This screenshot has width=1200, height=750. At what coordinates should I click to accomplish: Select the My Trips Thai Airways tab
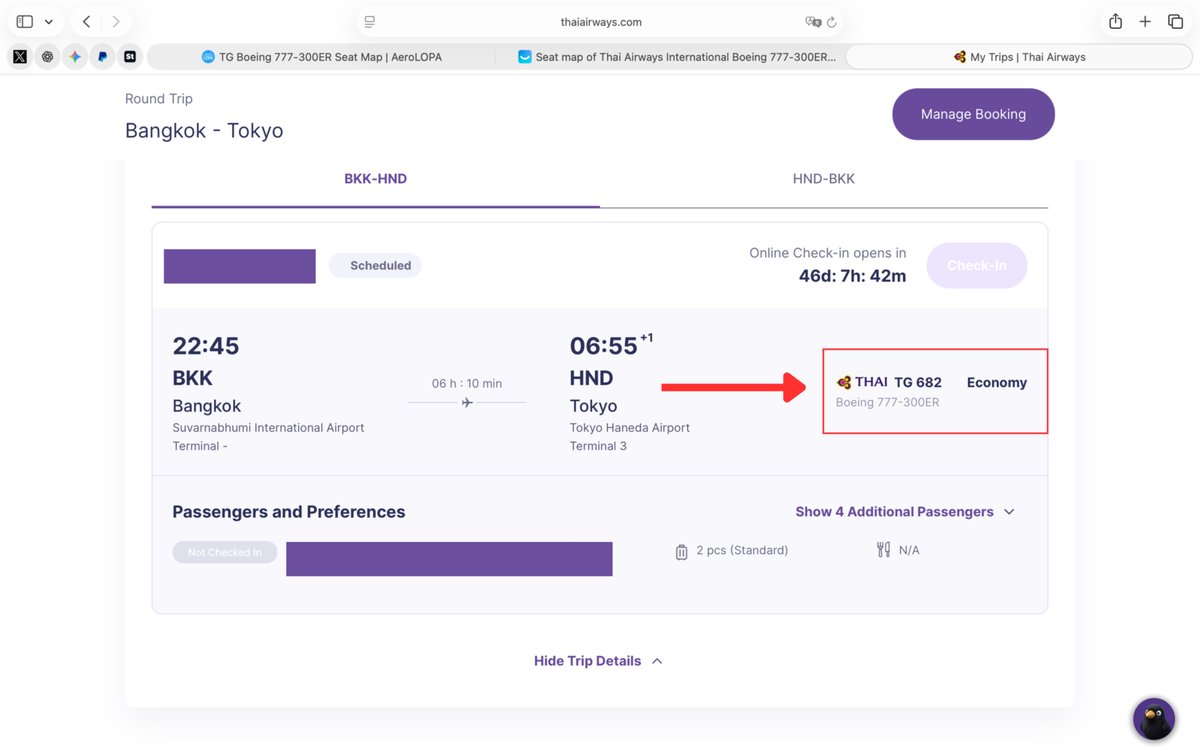point(1019,57)
